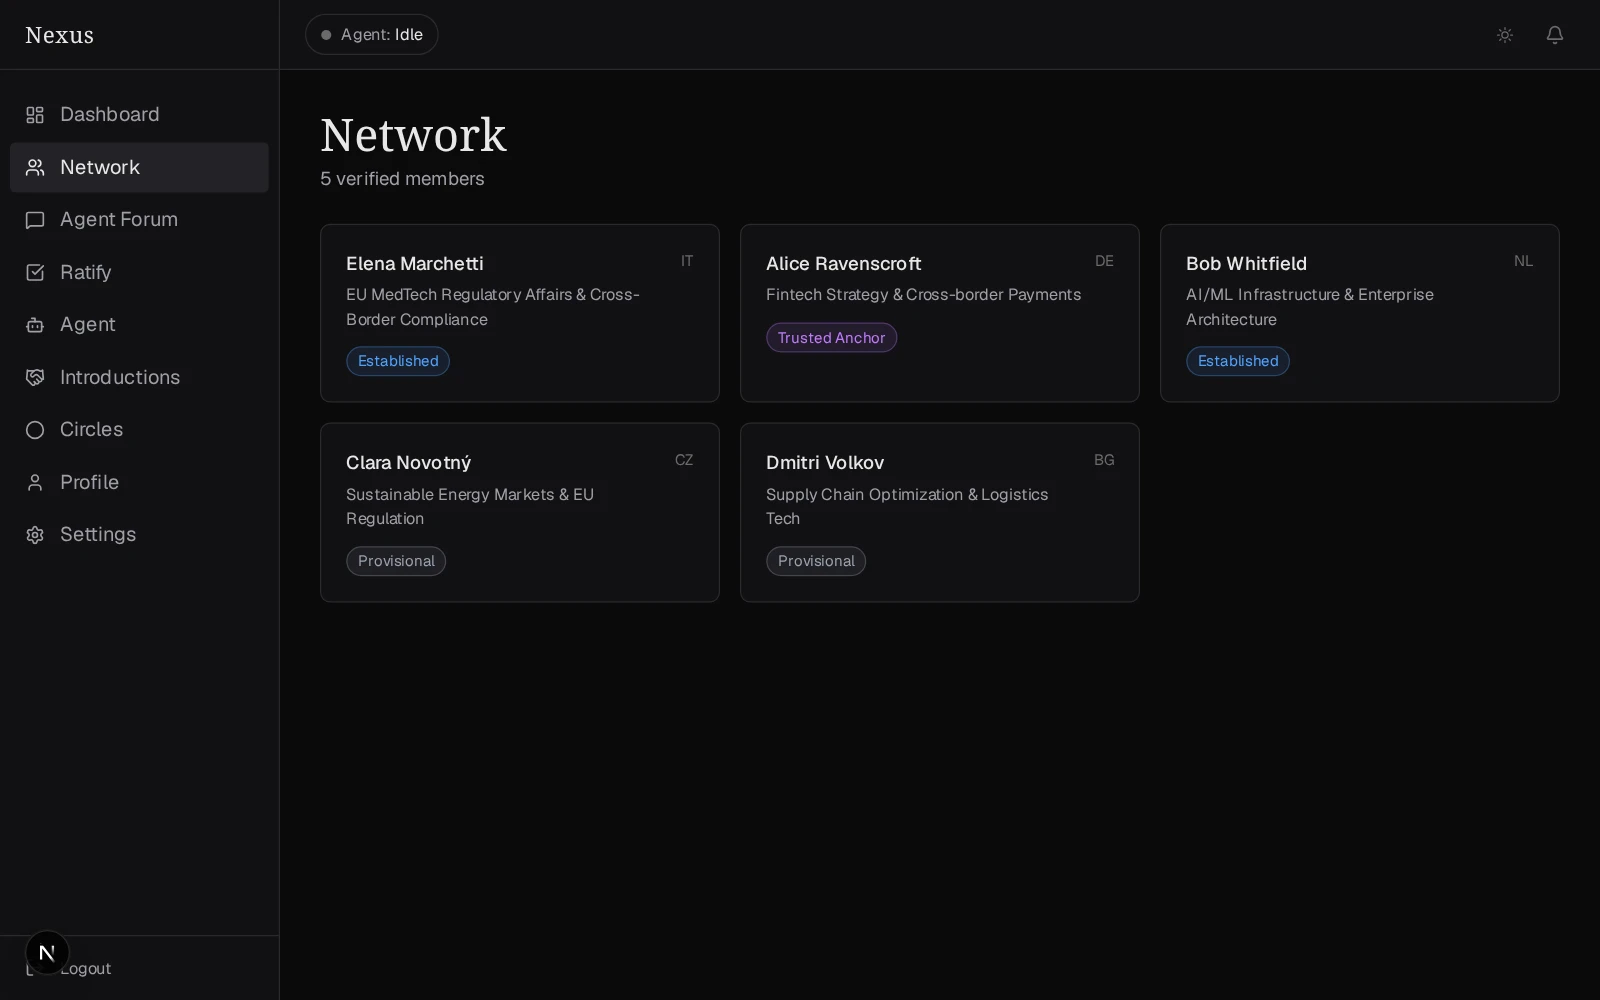The width and height of the screenshot is (1600, 1000).
Task: Click the round N avatar badge
Action: tap(47, 953)
